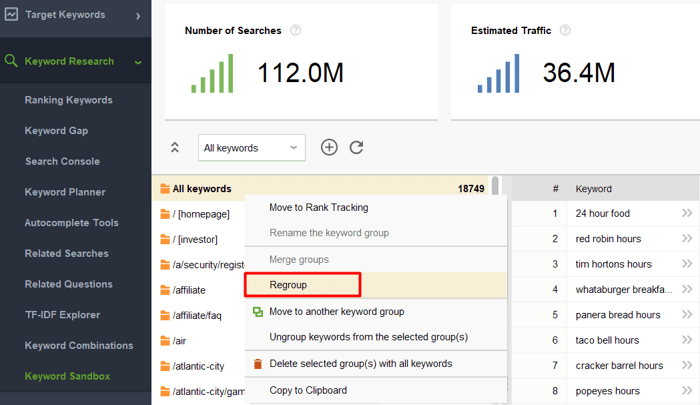This screenshot has height=405, width=700.
Task: Click help icon beside Estimated Traffic
Action: point(565,30)
